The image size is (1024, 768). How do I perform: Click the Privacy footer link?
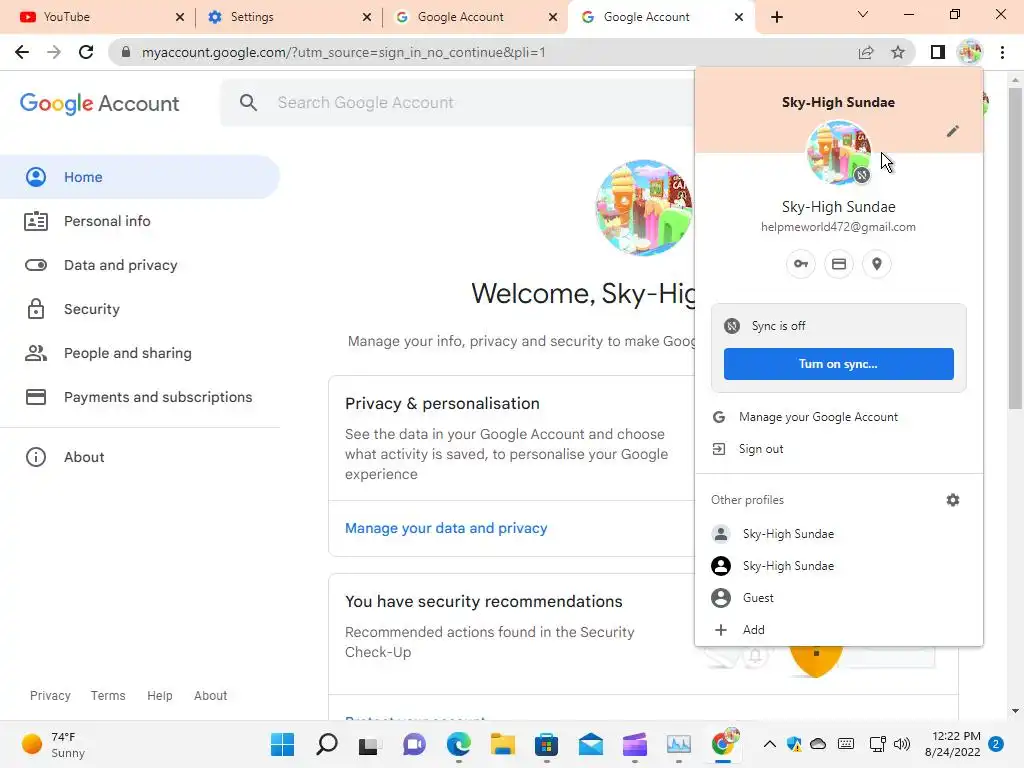coord(50,696)
